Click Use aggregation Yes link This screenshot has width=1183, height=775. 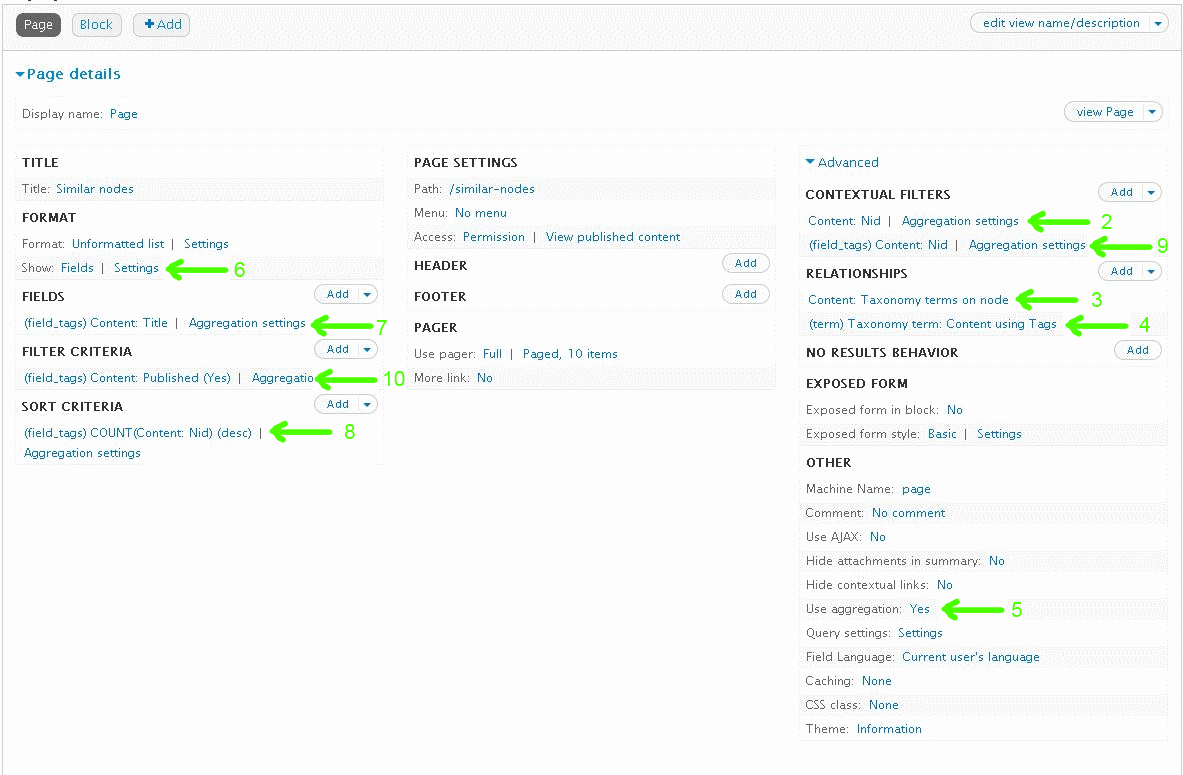(x=920, y=609)
